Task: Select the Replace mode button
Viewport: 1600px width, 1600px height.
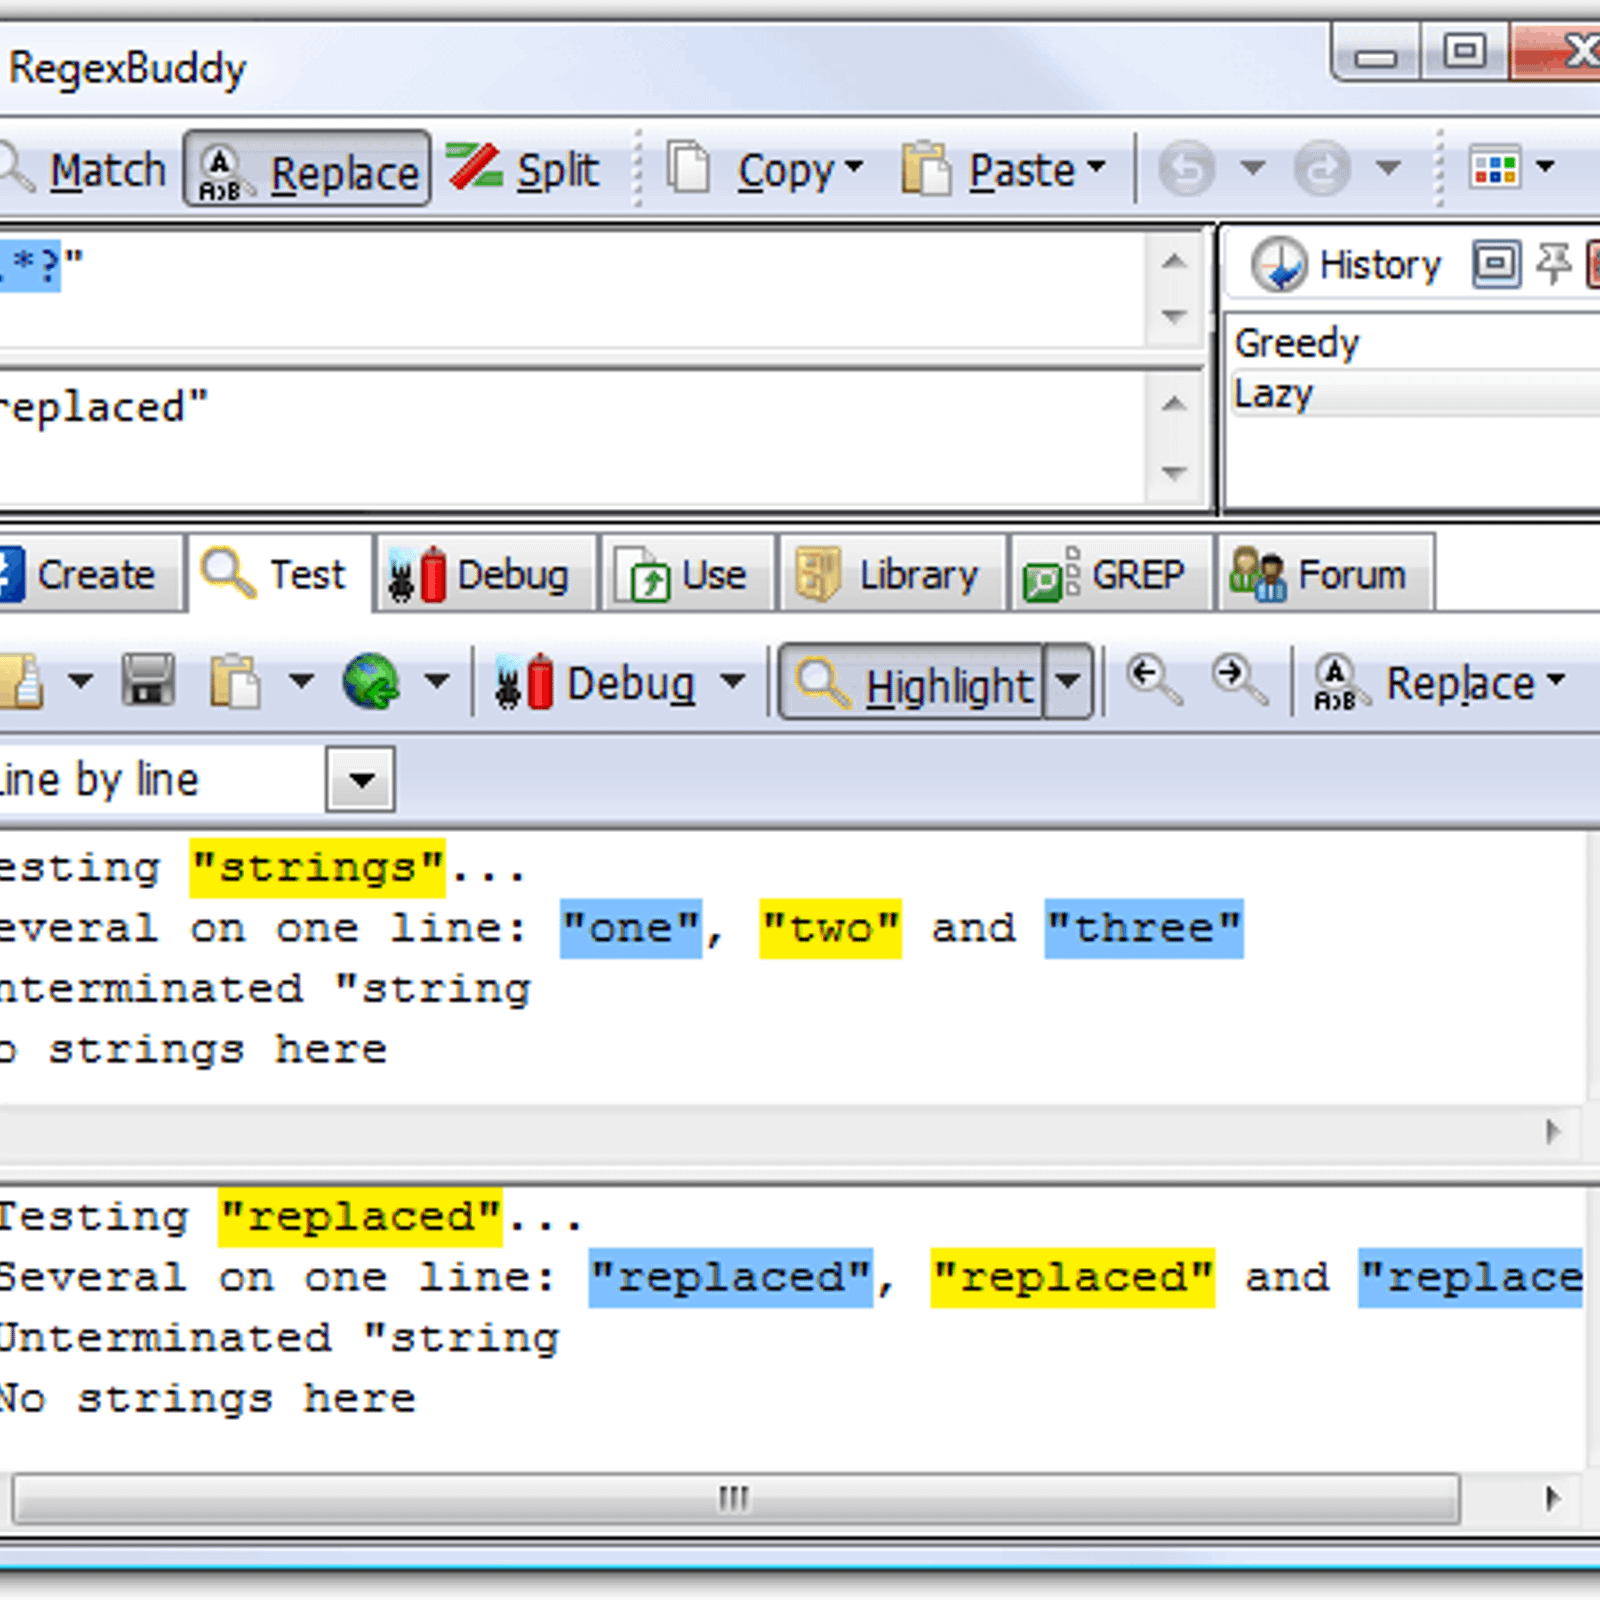Action: (307, 170)
